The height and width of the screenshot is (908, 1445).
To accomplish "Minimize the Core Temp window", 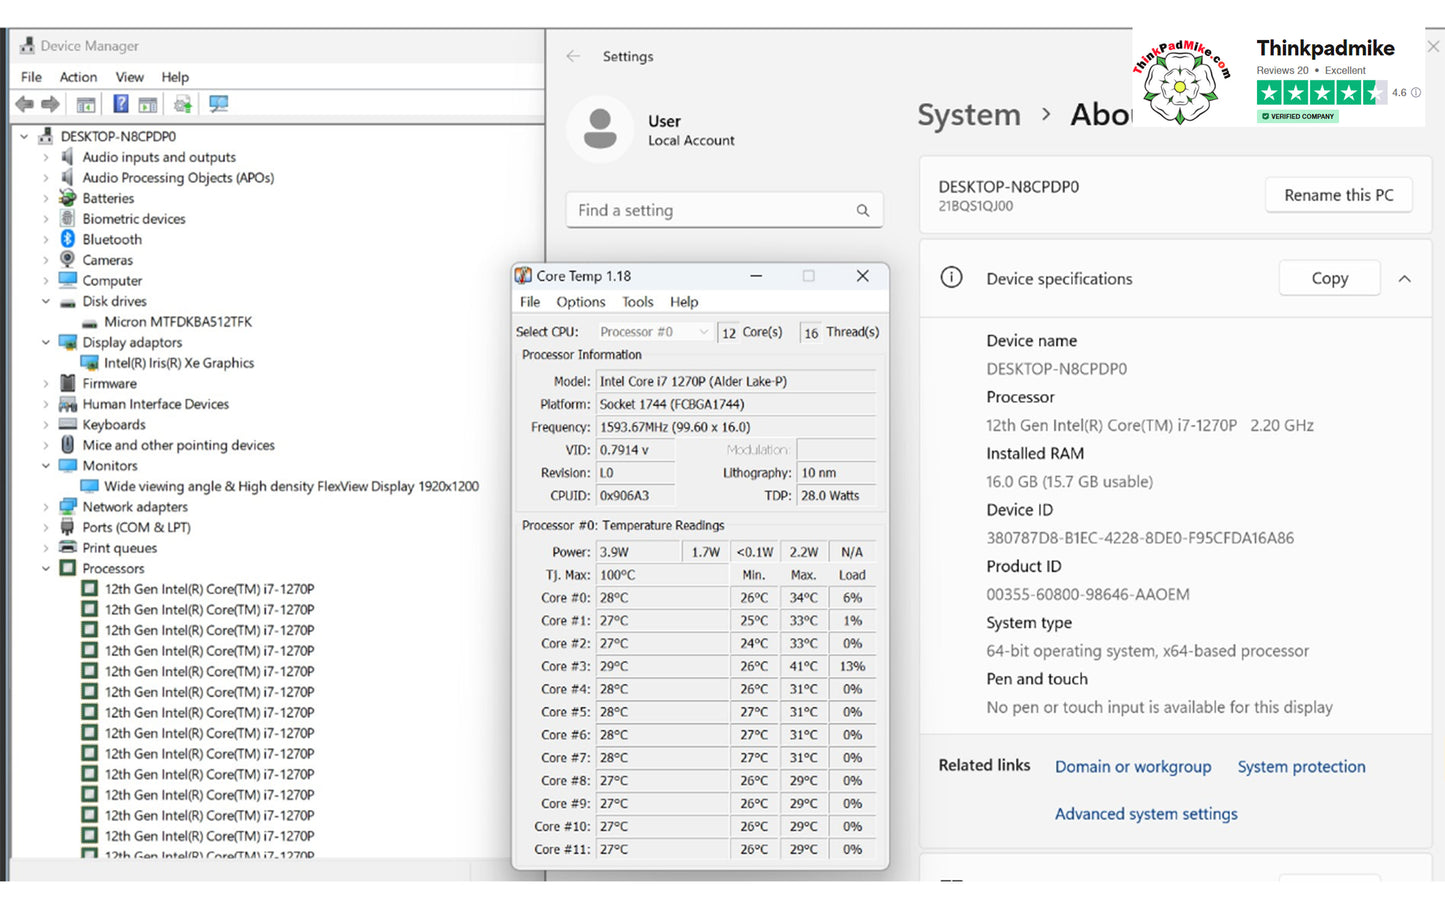I will pyautogui.click(x=756, y=276).
